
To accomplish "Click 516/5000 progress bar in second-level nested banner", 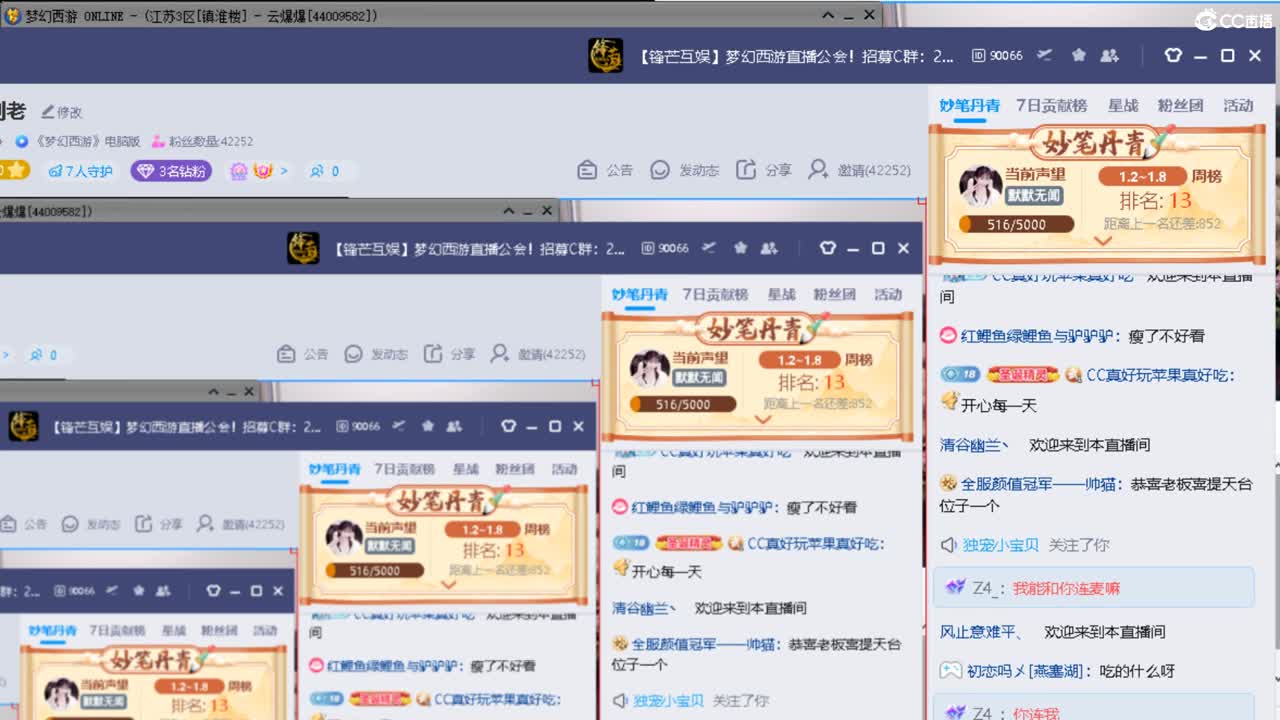I will tap(683, 404).
